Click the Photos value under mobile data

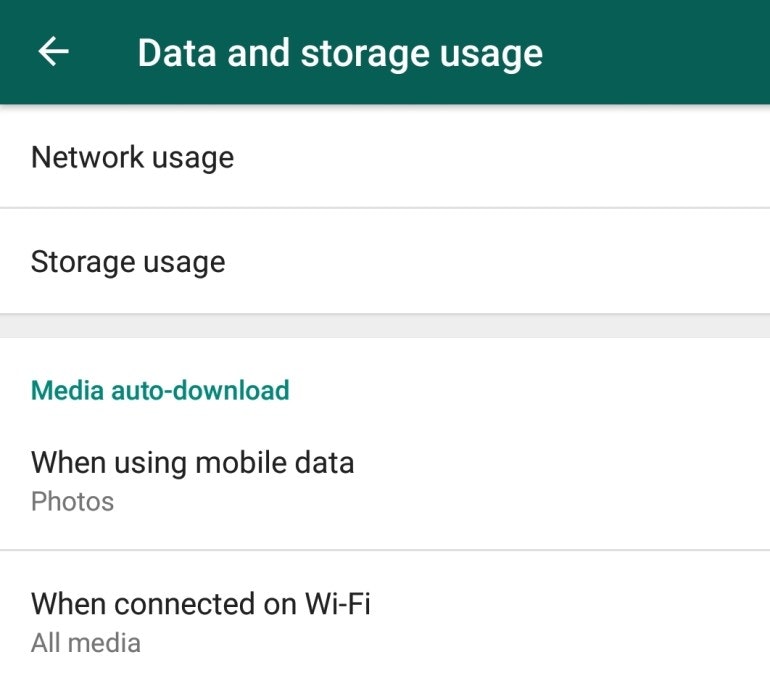pos(72,501)
